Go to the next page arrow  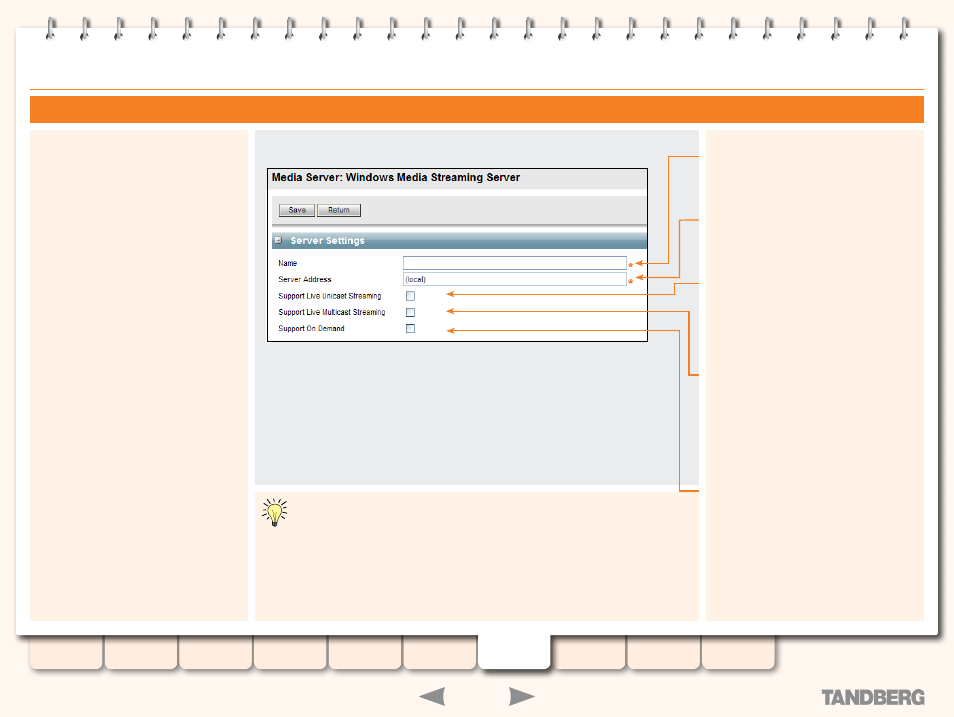pyautogui.click(x=521, y=696)
